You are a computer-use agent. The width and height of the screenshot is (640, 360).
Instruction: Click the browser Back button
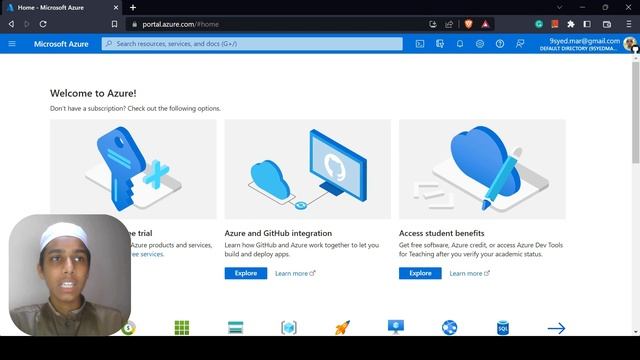click(11, 24)
